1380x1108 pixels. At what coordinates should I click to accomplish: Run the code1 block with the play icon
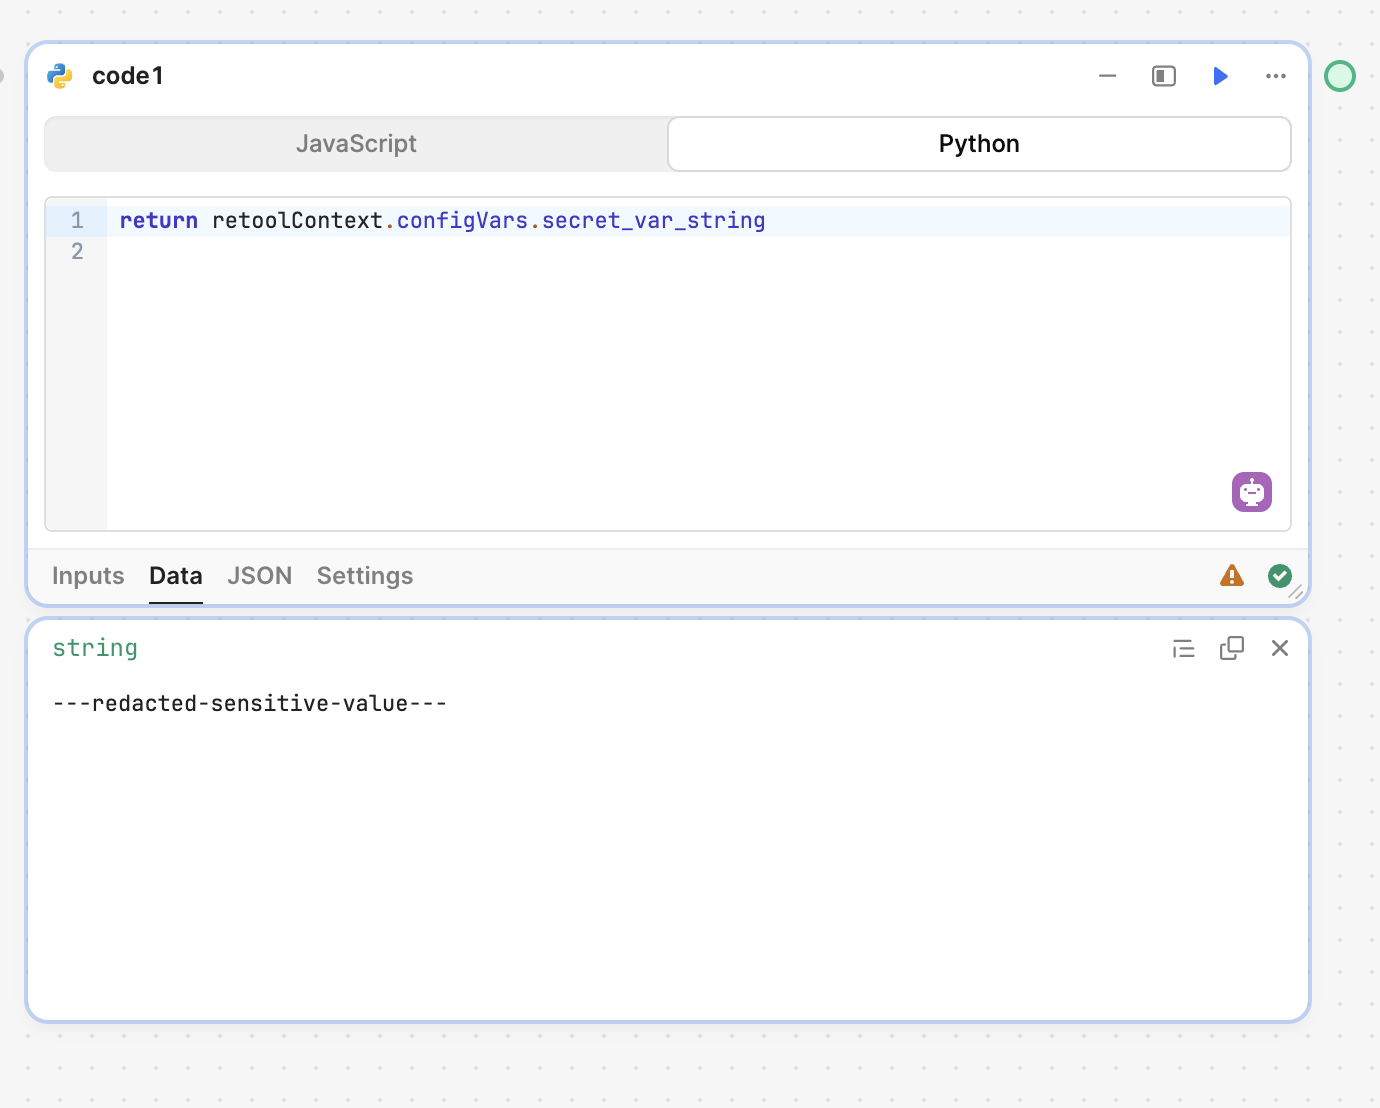tap(1219, 75)
